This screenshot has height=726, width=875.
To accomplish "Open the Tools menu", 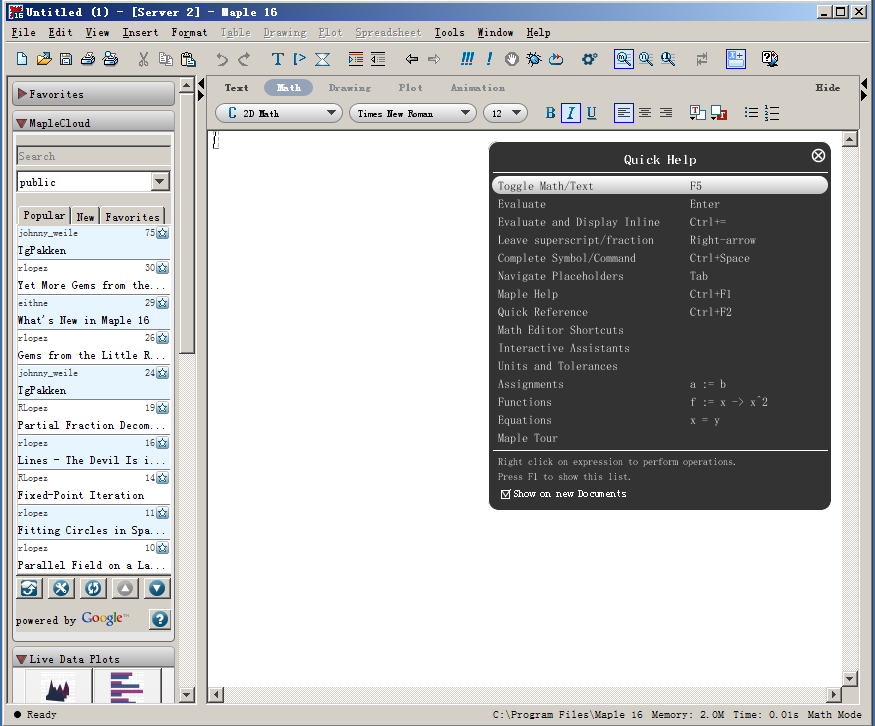I will [449, 32].
